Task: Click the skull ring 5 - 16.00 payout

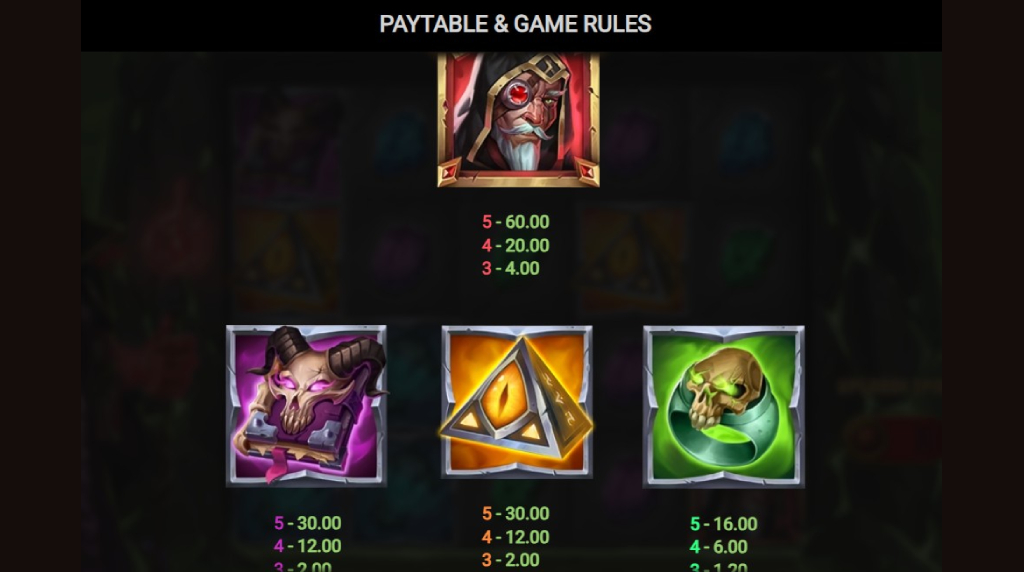Action: click(724, 524)
